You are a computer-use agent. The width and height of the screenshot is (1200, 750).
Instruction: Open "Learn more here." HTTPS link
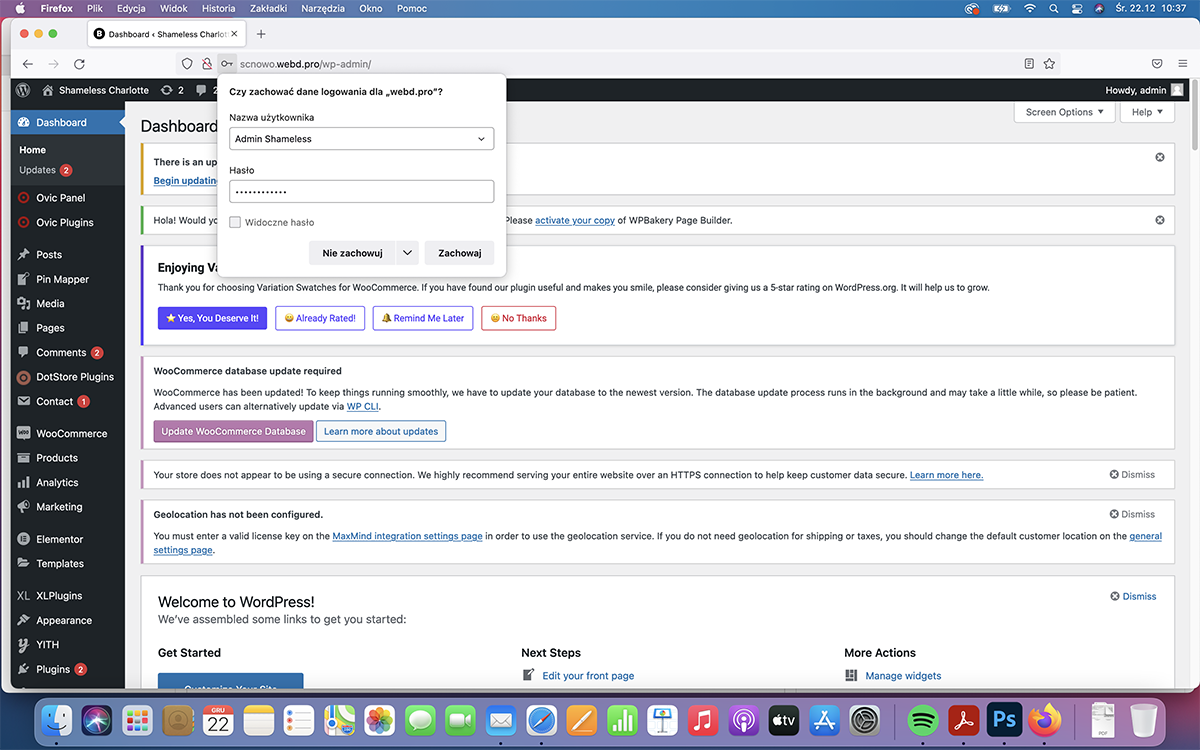pyautogui.click(x=946, y=475)
